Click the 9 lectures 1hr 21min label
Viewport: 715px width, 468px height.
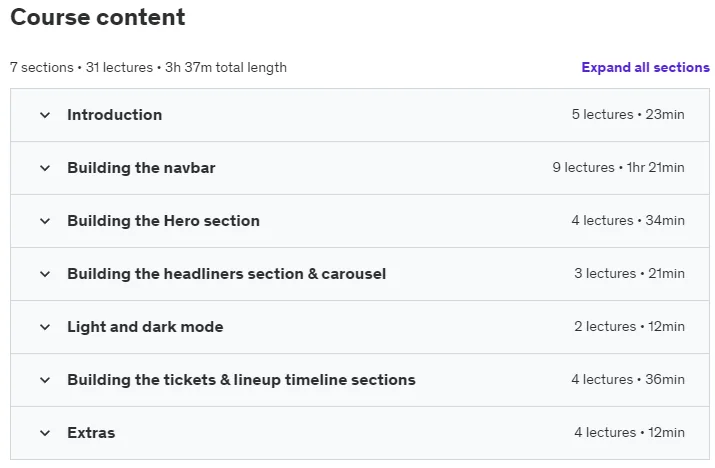(x=618, y=167)
